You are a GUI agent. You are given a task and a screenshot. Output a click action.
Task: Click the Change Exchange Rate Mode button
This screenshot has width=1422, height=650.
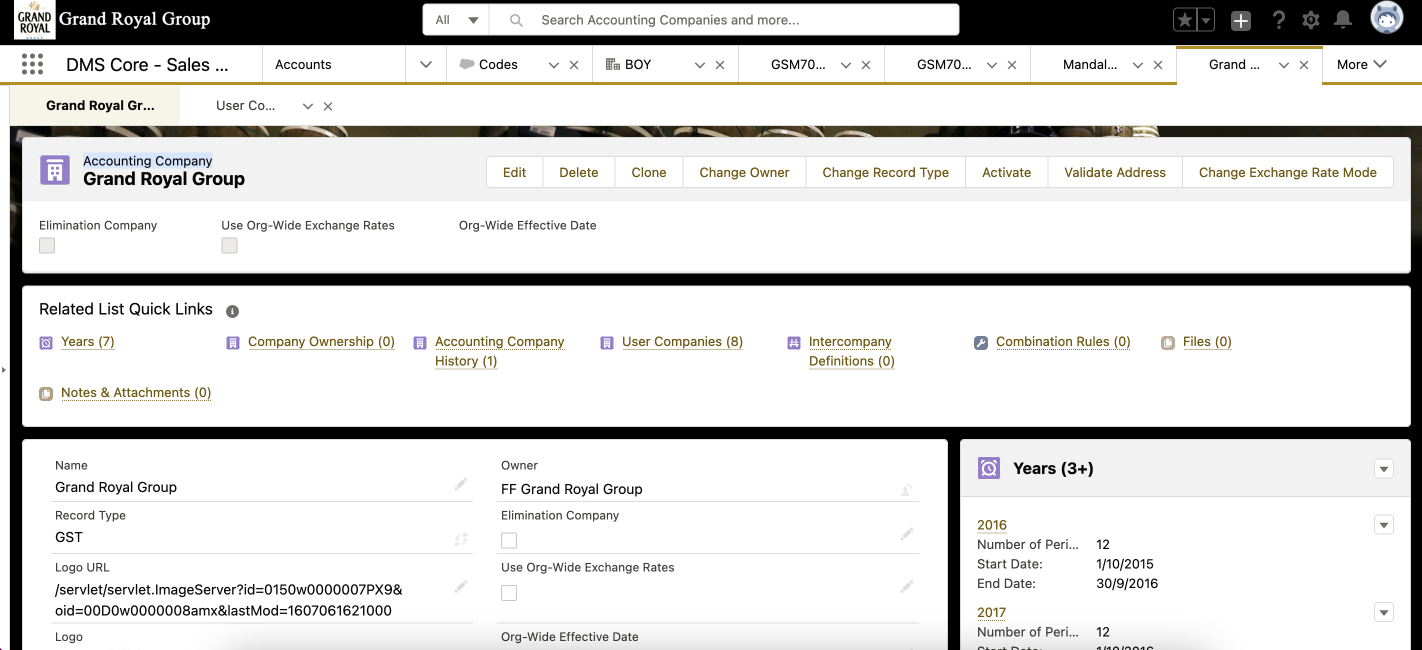pos(1288,172)
